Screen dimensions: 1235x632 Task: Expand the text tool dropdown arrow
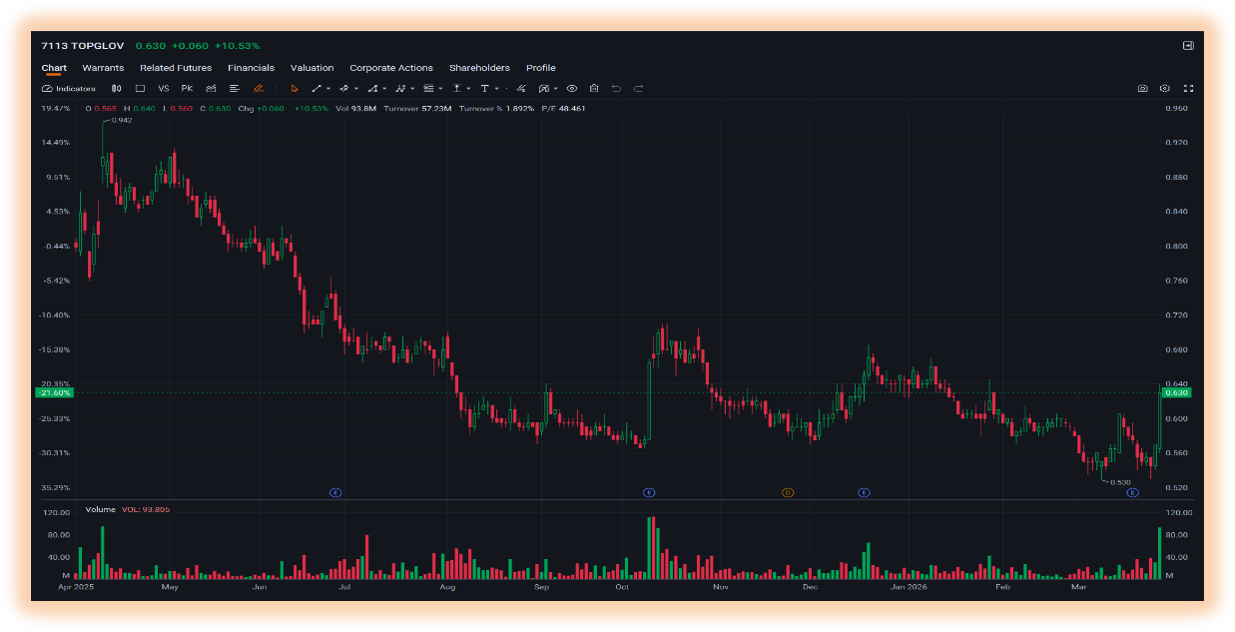(x=497, y=89)
